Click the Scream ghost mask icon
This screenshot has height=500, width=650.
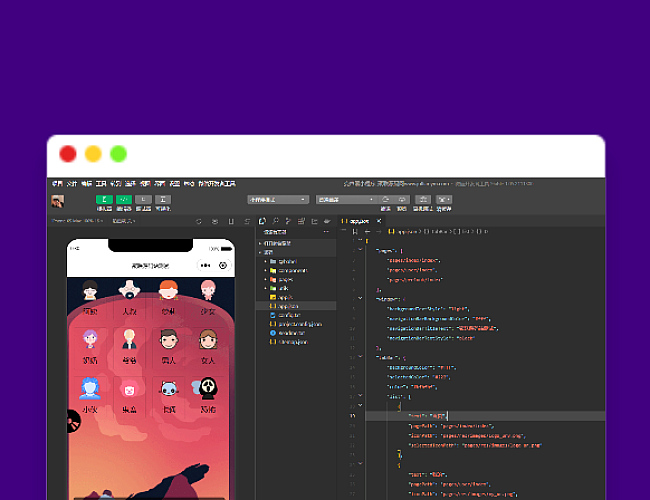pyautogui.click(x=208, y=390)
